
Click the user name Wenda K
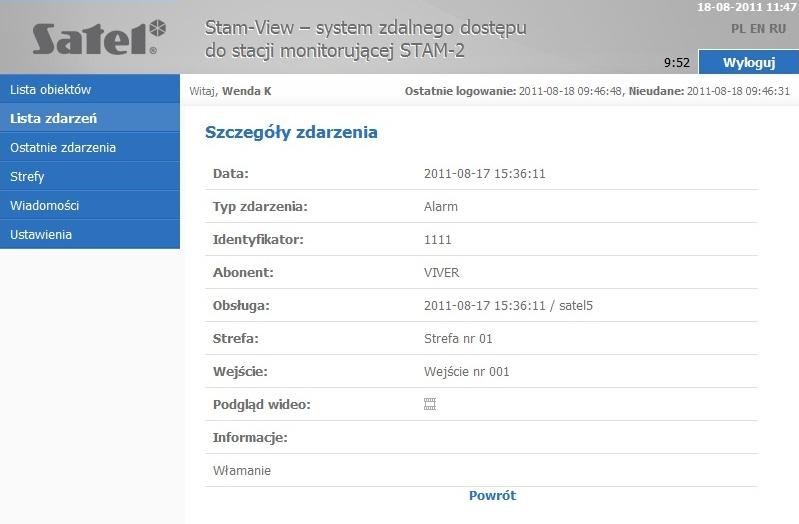click(x=247, y=91)
